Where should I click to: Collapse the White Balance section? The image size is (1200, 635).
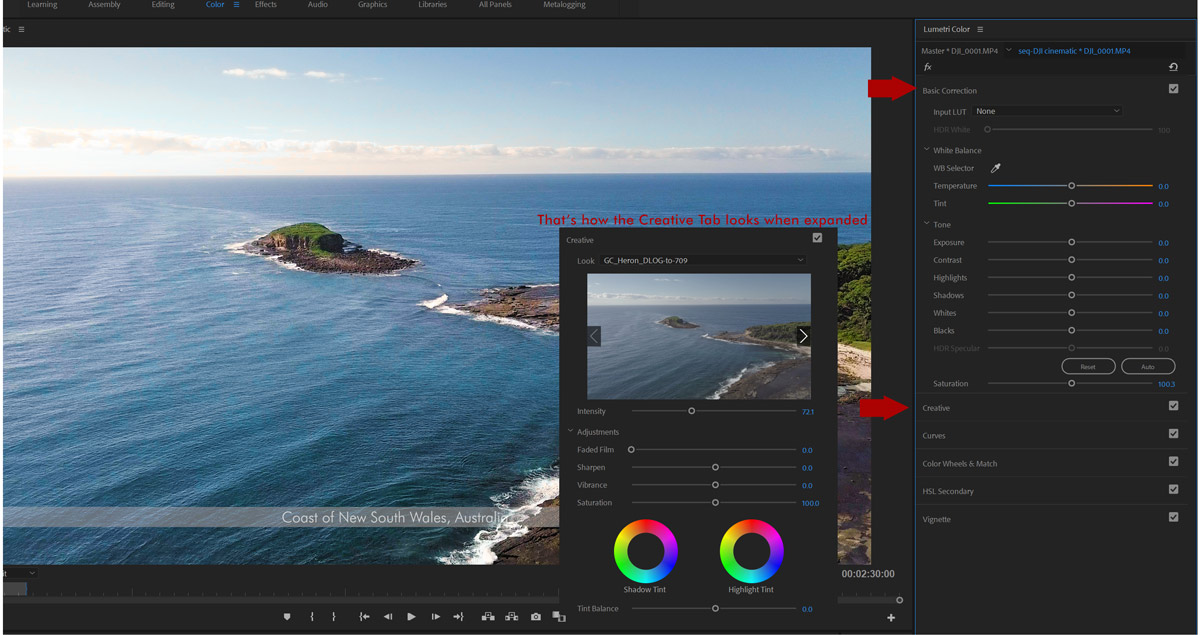(x=926, y=150)
